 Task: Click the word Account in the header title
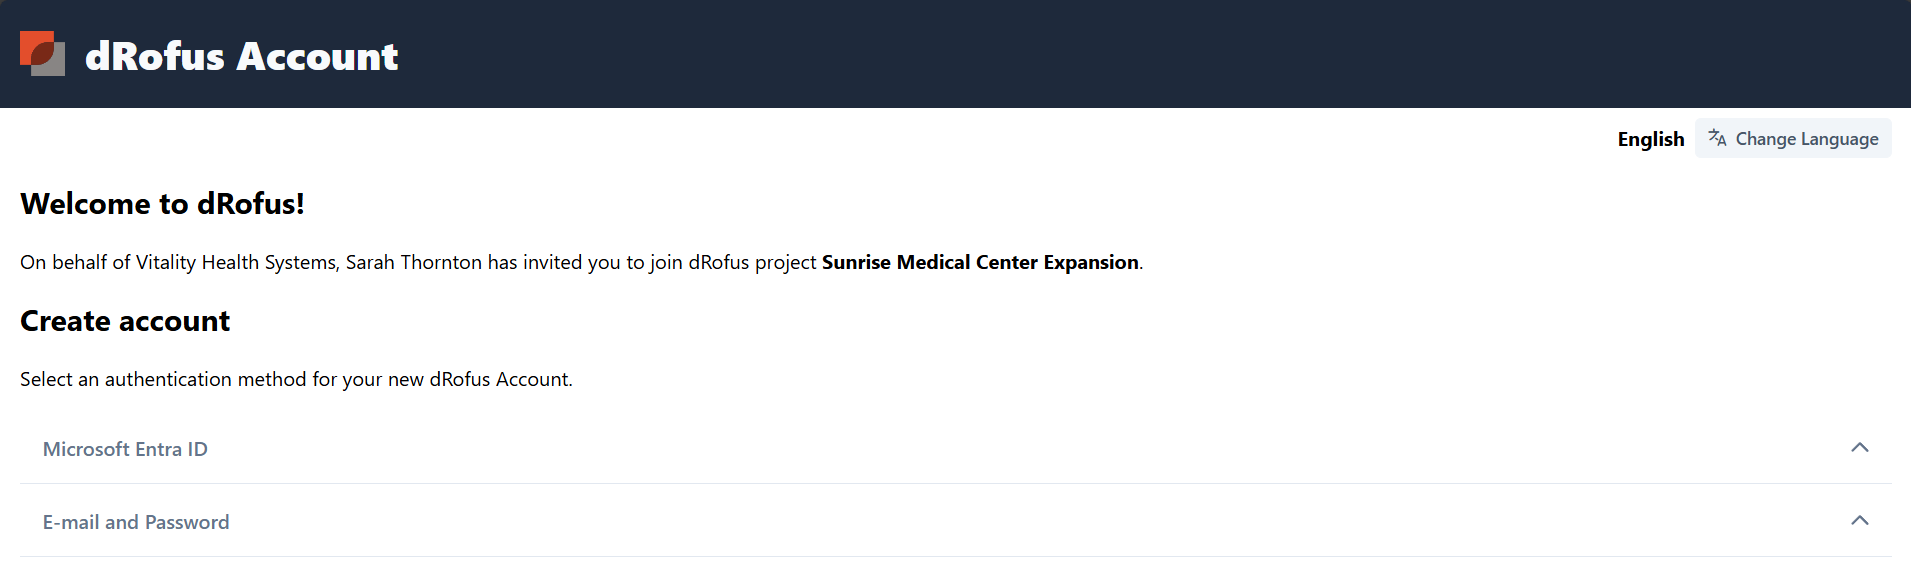pyautogui.click(x=318, y=57)
